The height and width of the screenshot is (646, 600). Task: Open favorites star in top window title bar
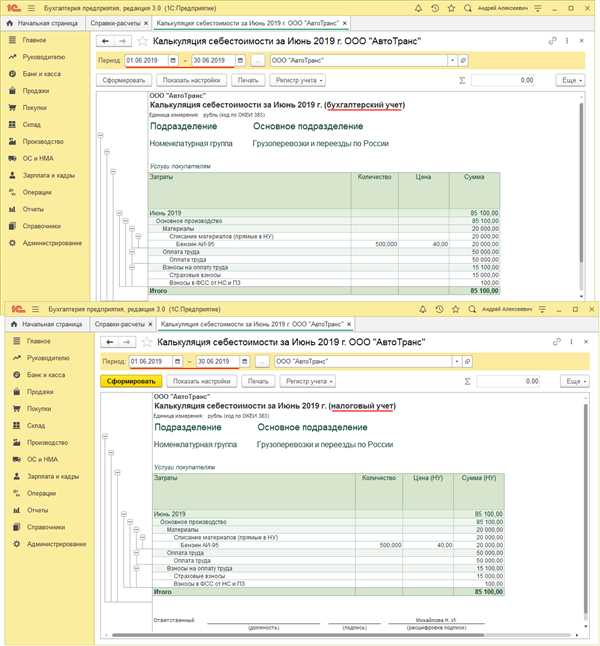451,8
